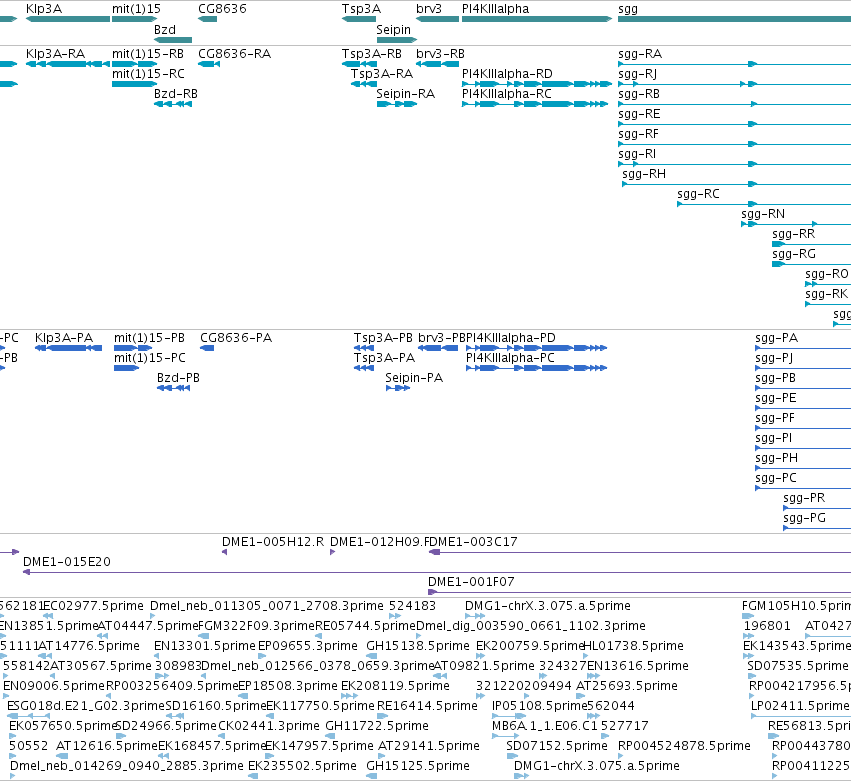The width and height of the screenshot is (851, 781).
Task: Click the DME1-005H12.R feature label
Action: click(x=273, y=542)
